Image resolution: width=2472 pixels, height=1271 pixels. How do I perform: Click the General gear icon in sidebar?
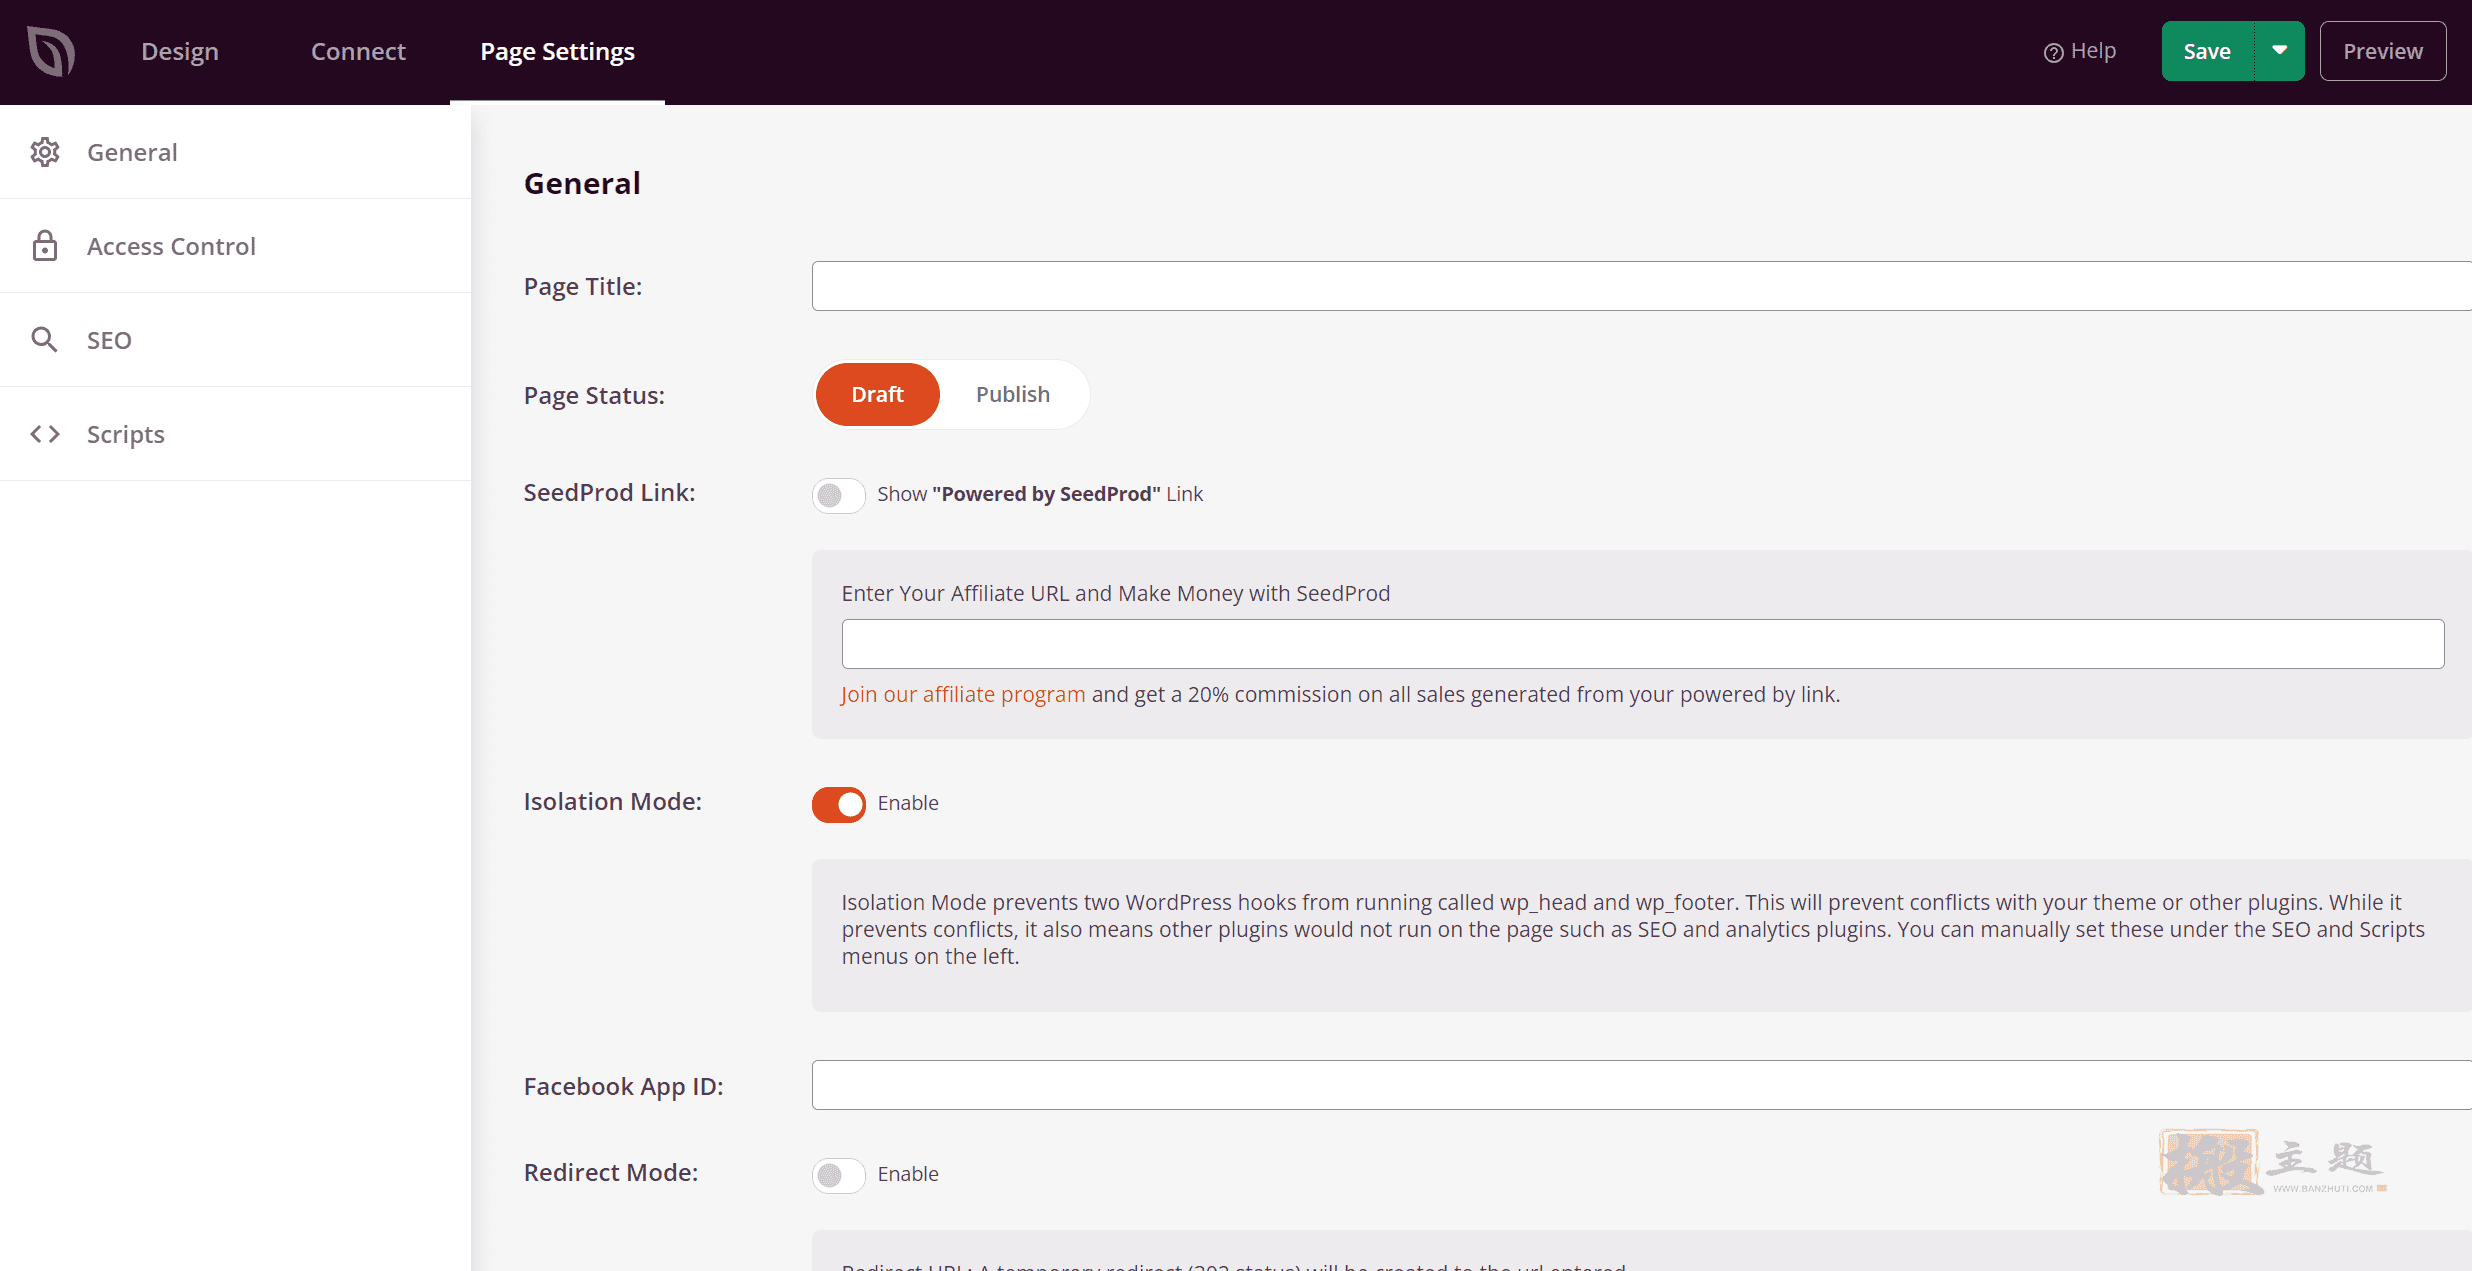click(x=45, y=152)
